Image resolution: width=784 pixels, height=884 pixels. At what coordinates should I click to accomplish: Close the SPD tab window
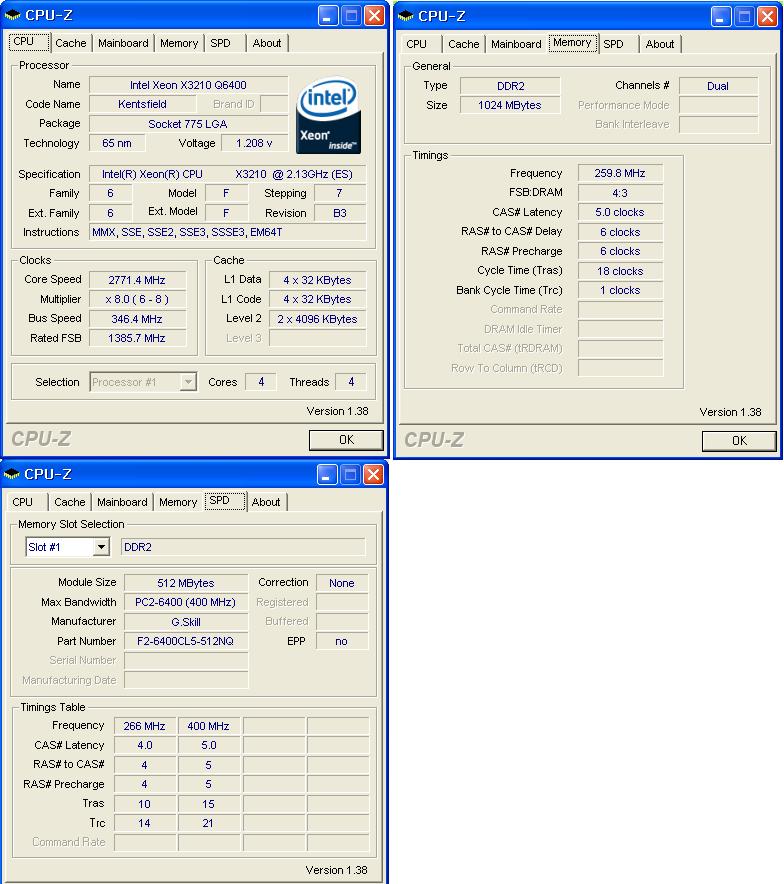point(373,475)
